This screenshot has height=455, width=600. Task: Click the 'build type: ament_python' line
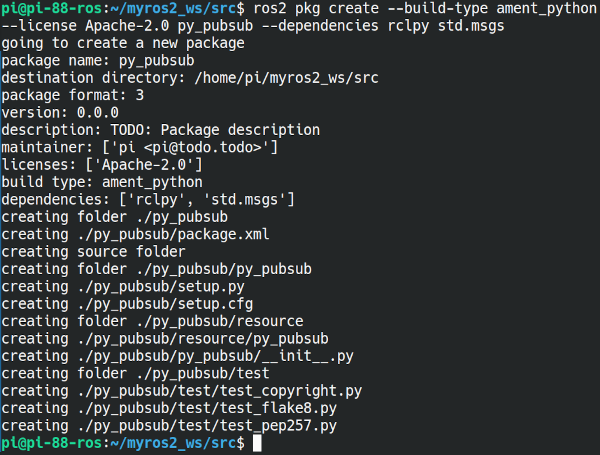[x=102, y=182]
